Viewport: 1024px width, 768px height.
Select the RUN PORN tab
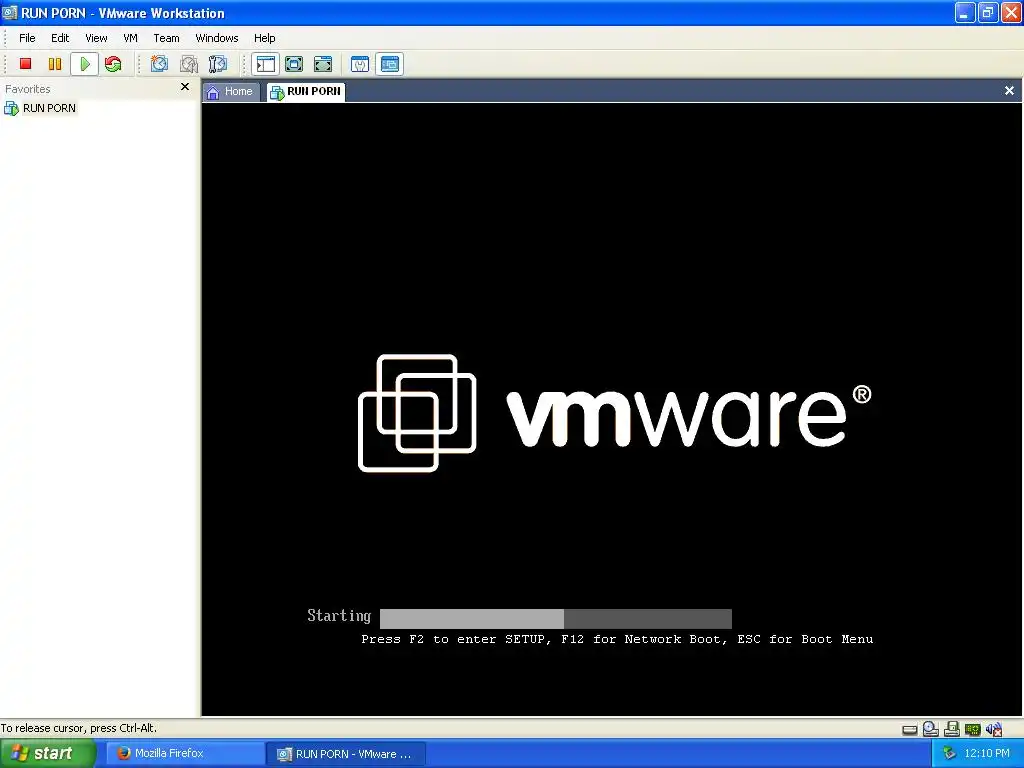pos(306,91)
